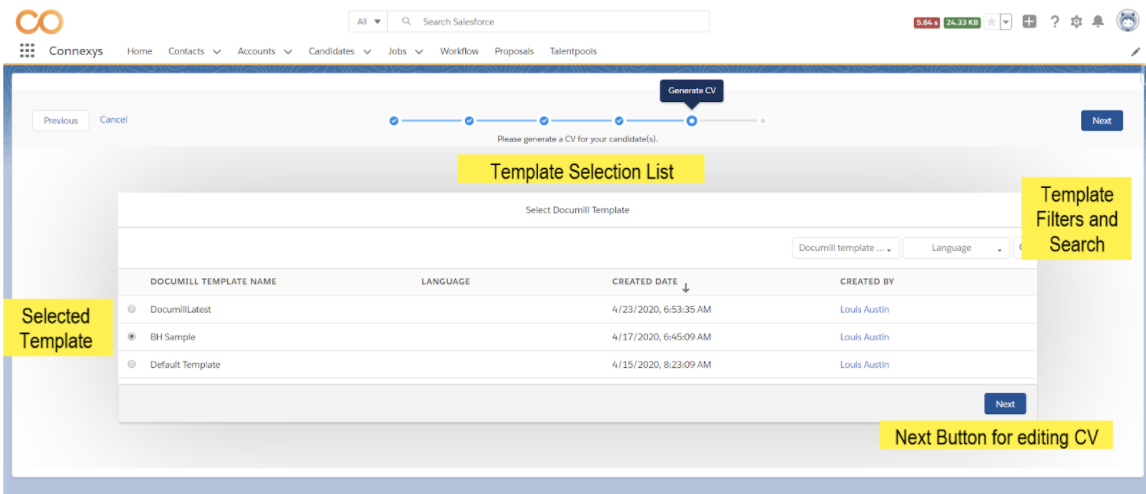Click the Default Template name
1146x494 pixels.
[185, 364]
